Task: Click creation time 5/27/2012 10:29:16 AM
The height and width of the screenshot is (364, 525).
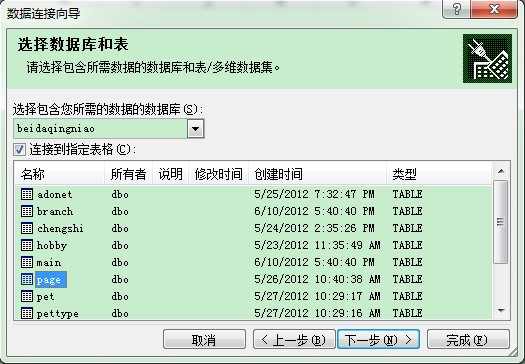Action: pyautogui.click(x=317, y=313)
